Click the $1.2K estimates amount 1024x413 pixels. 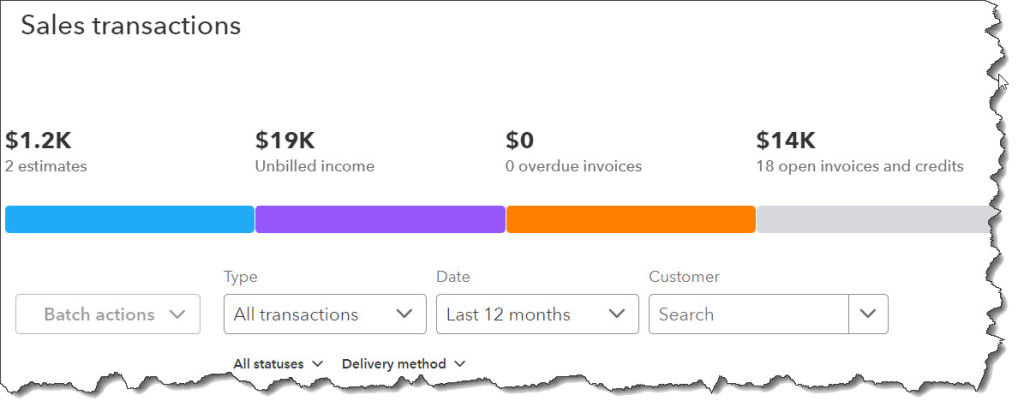[38, 140]
